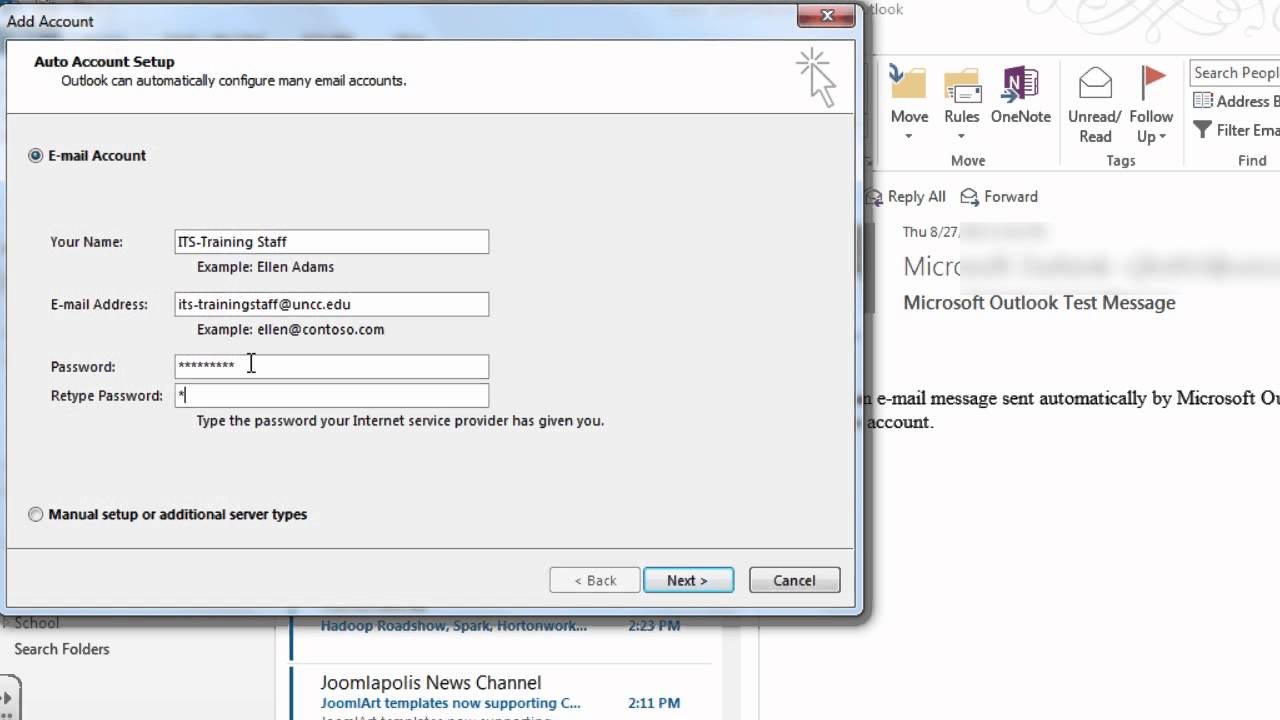Image resolution: width=1280 pixels, height=720 pixels.
Task: Click the disabled Back button
Action: coord(595,581)
